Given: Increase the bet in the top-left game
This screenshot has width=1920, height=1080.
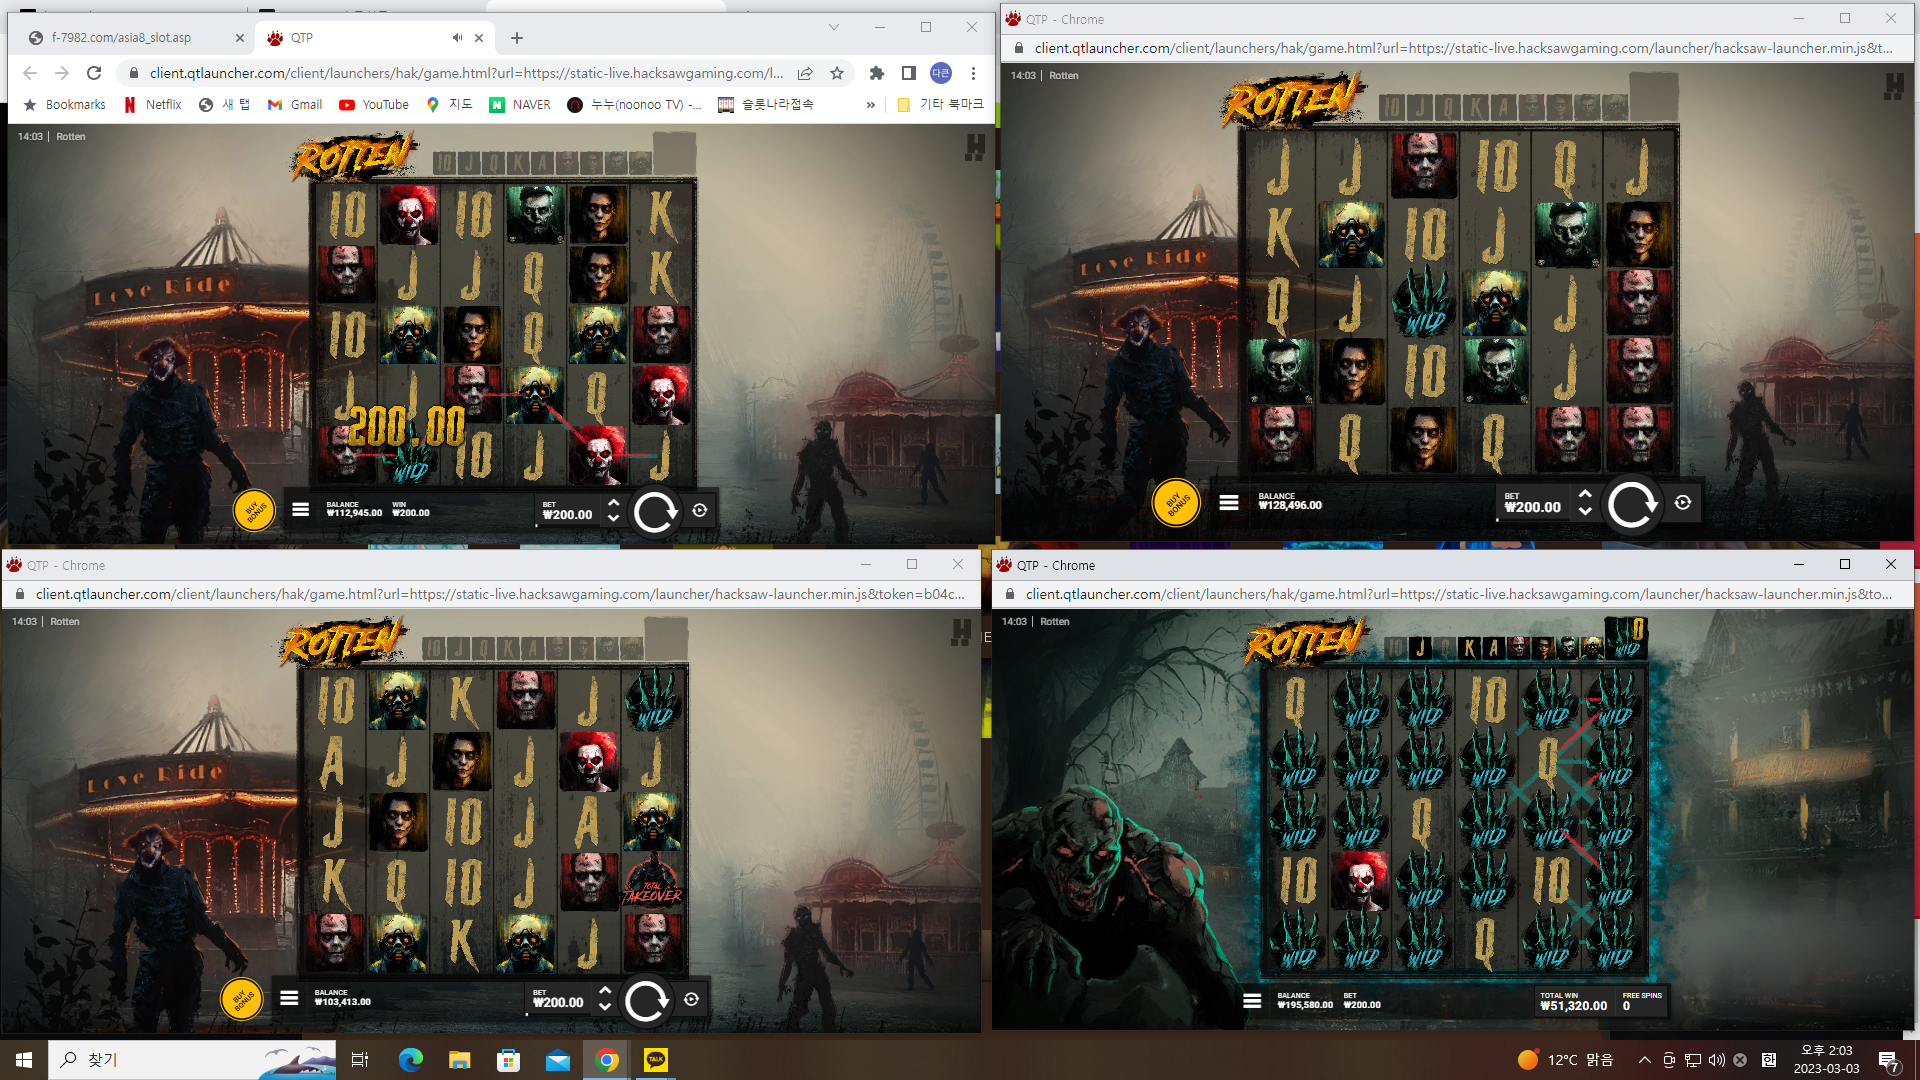Looking at the screenshot, I should click(613, 503).
